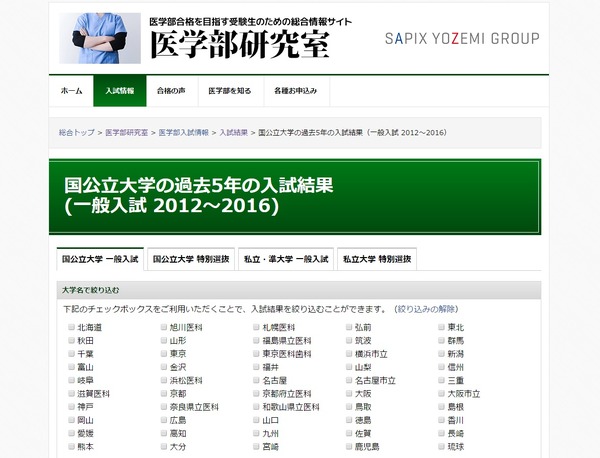
Task: Check the 秋田 checkbox
Action: click(x=71, y=341)
